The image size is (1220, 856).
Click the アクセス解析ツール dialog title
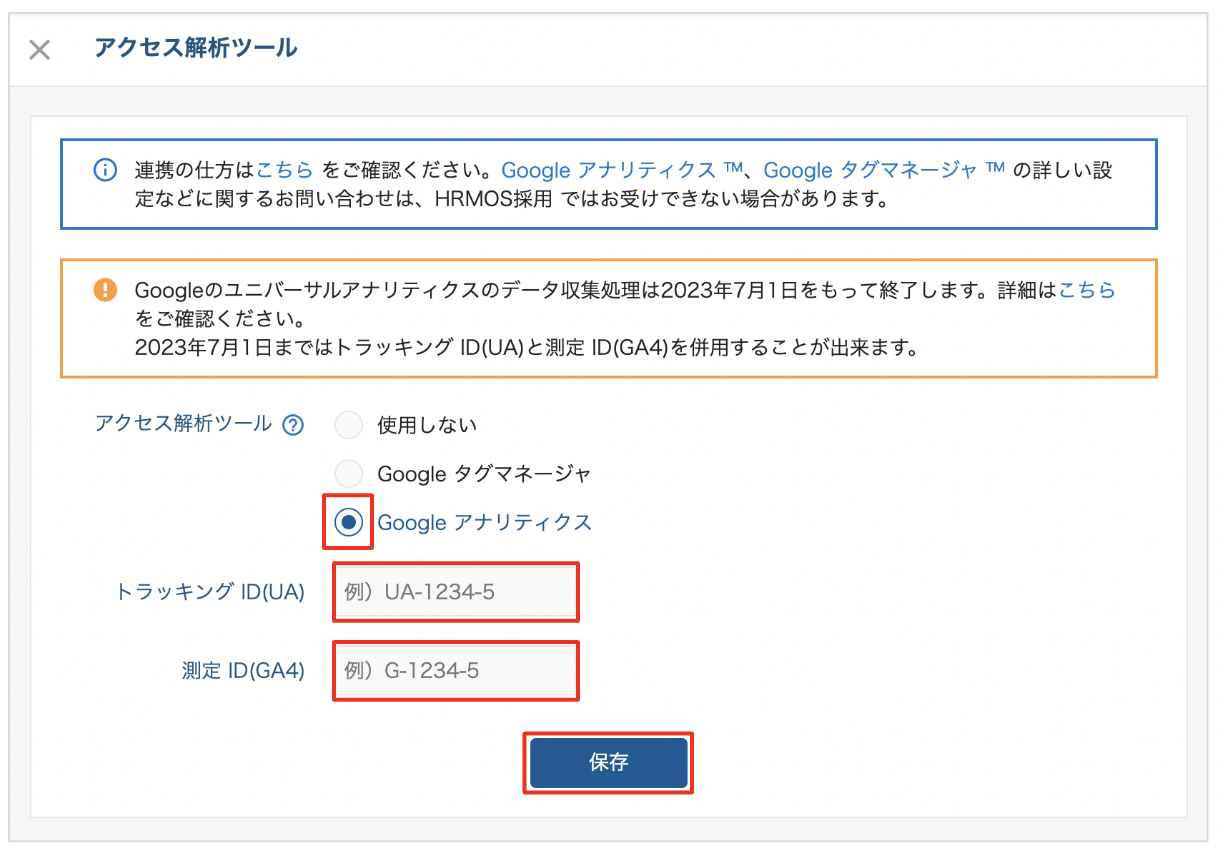[195, 47]
